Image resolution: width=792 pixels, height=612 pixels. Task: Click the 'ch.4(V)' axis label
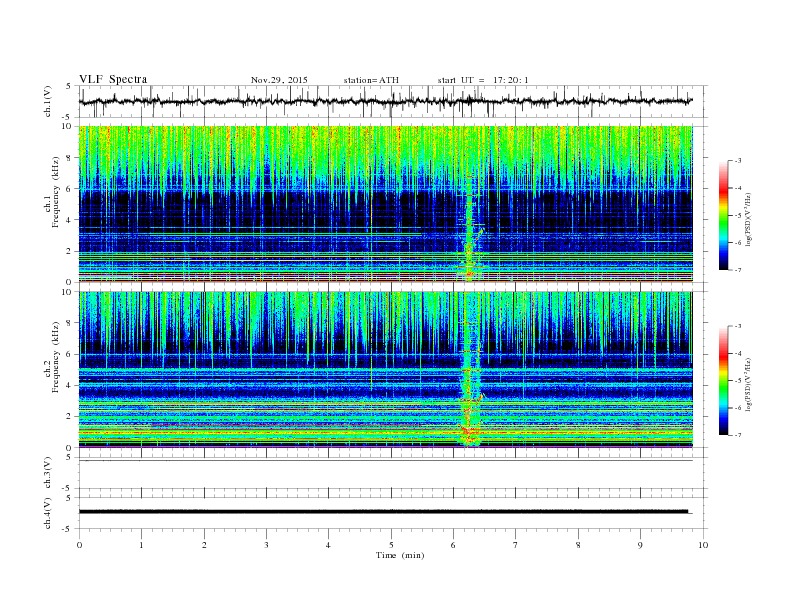(48, 513)
